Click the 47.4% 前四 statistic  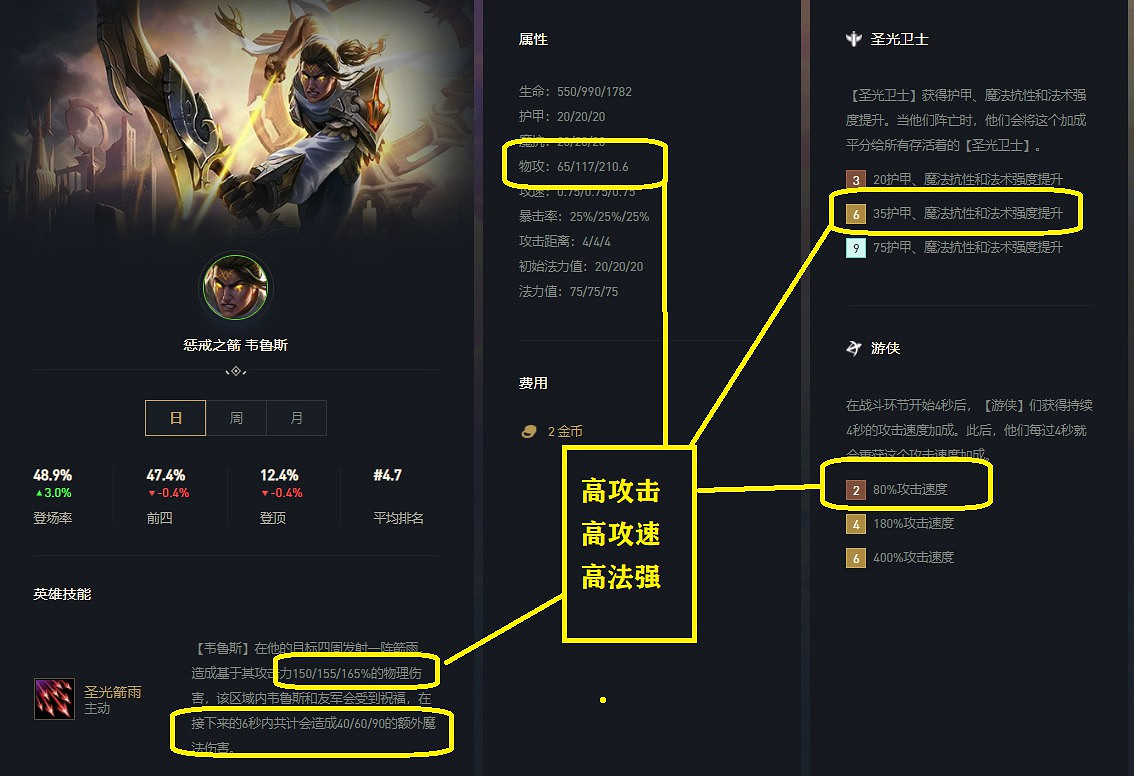[x=167, y=495]
